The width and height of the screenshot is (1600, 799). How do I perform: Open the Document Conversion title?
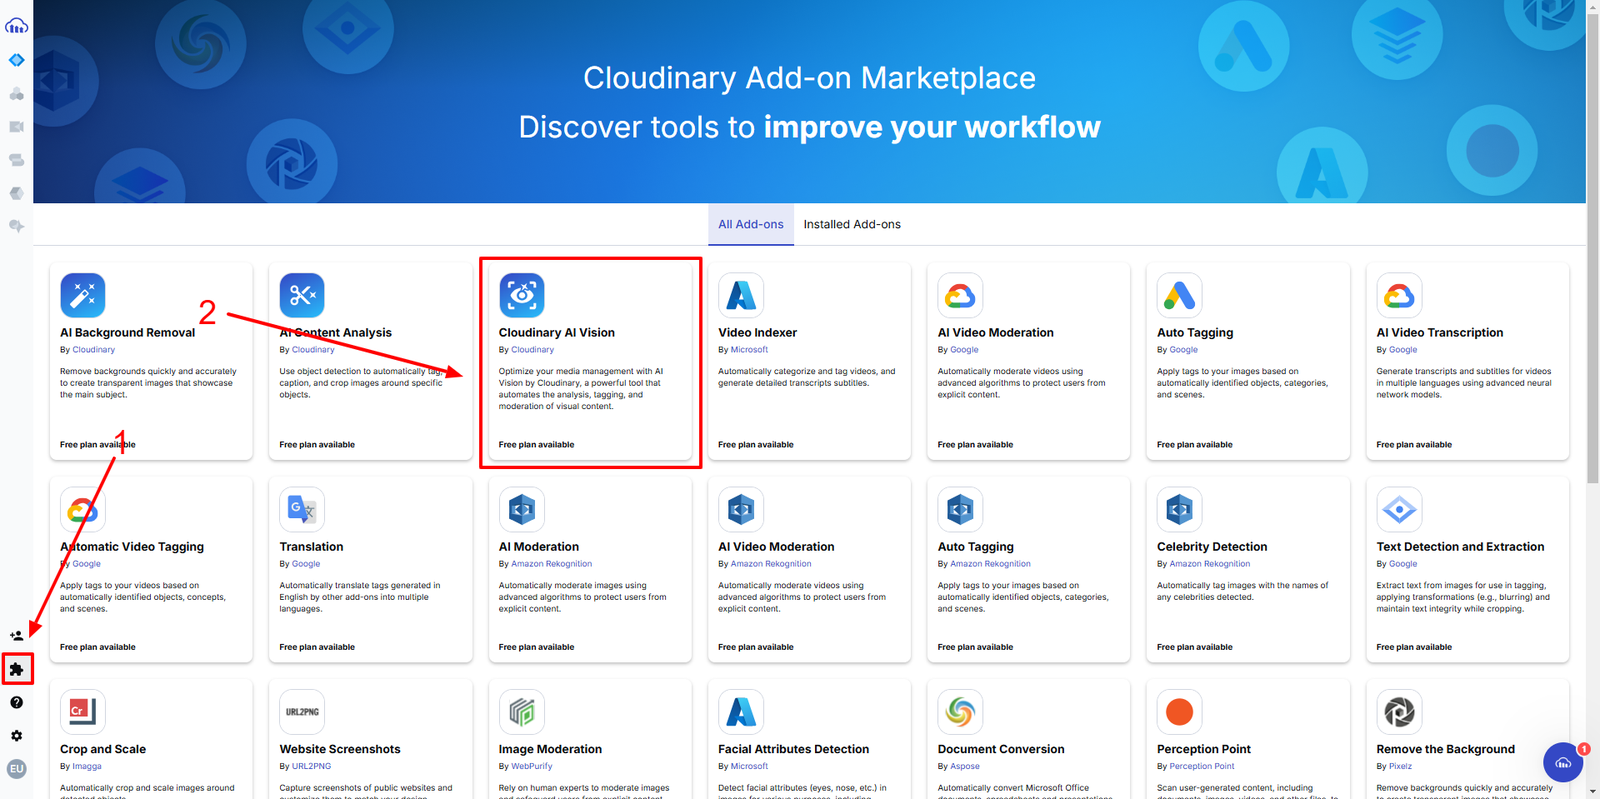1001,749
